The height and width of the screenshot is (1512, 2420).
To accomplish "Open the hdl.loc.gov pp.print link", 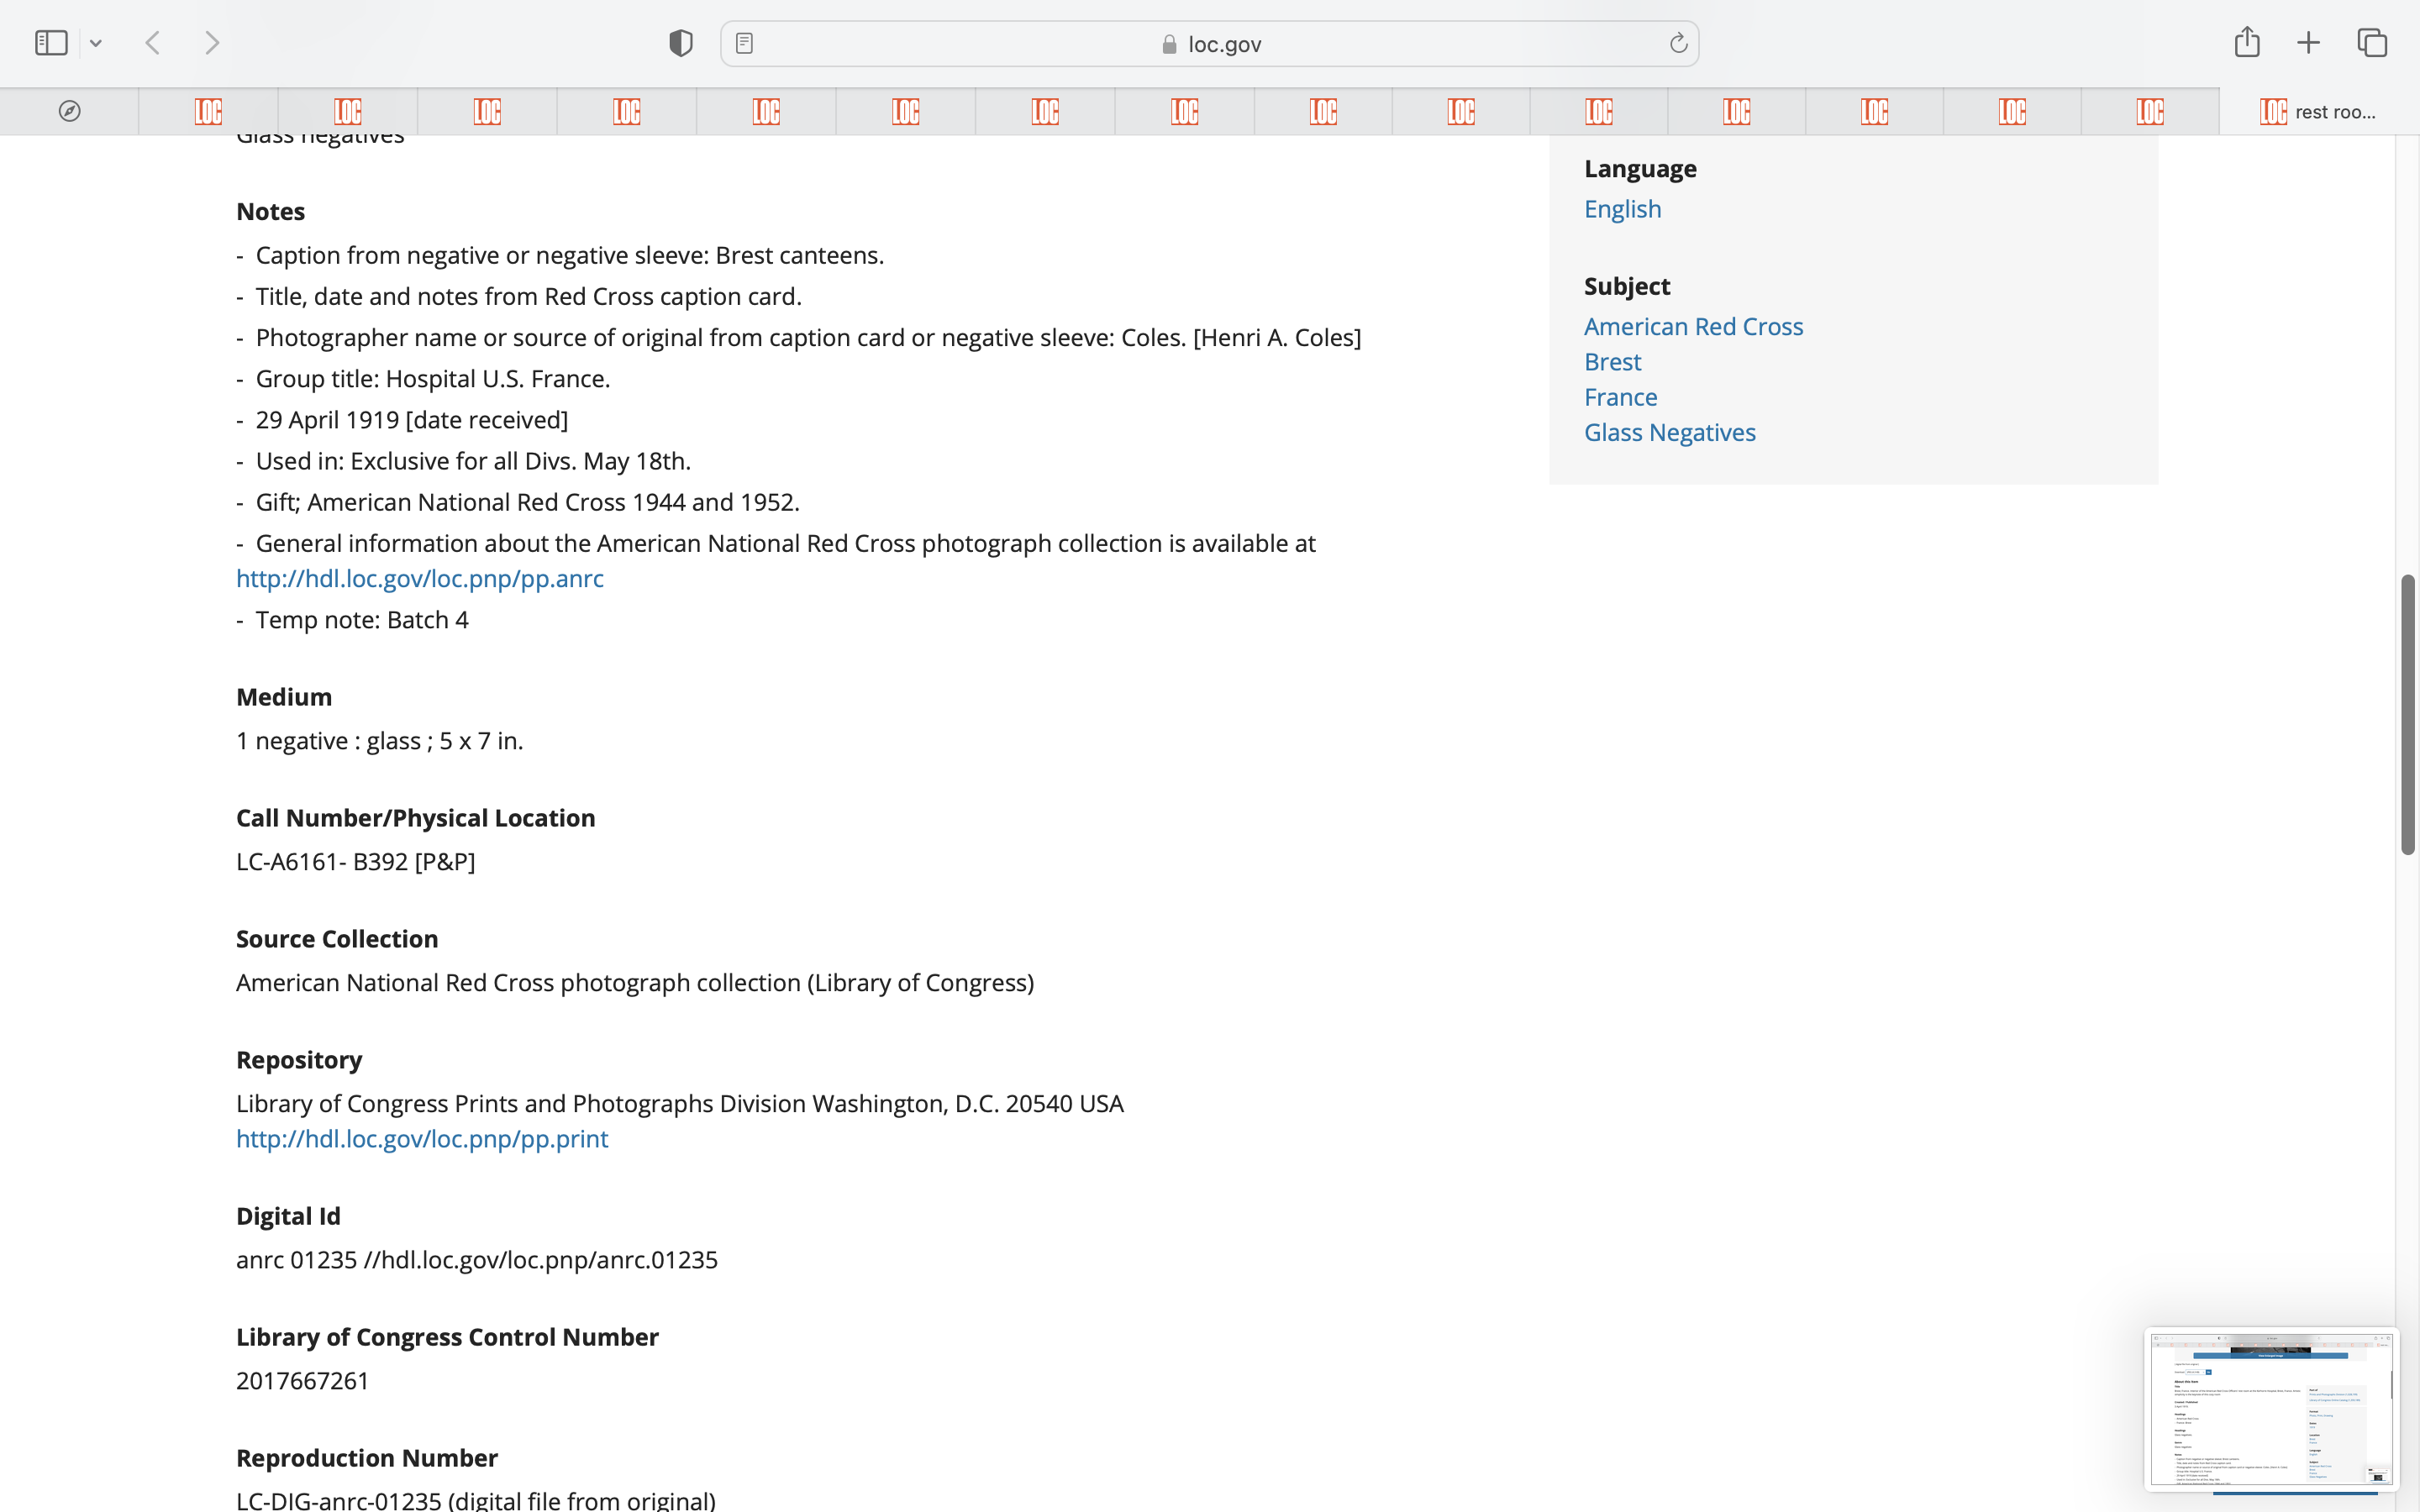I will 422,1138.
